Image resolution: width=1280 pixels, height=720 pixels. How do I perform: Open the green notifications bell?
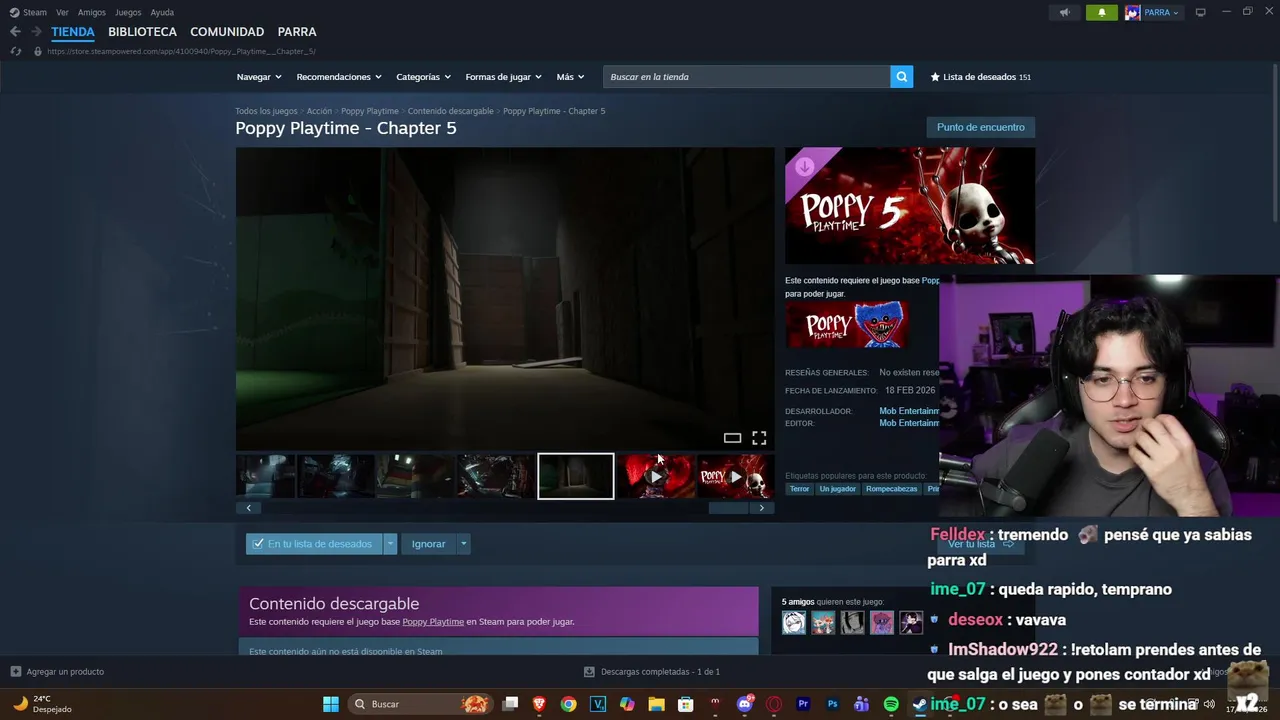pyautogui.click(x=1102, y=12)
